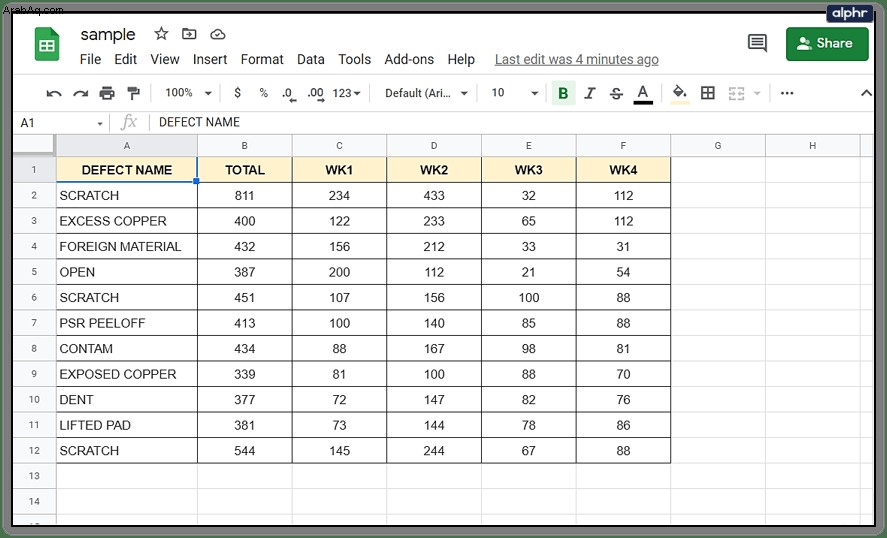Increase decimal places
Image resolution: width=887 pixels, height=538 pixels.
click(316, 94)
